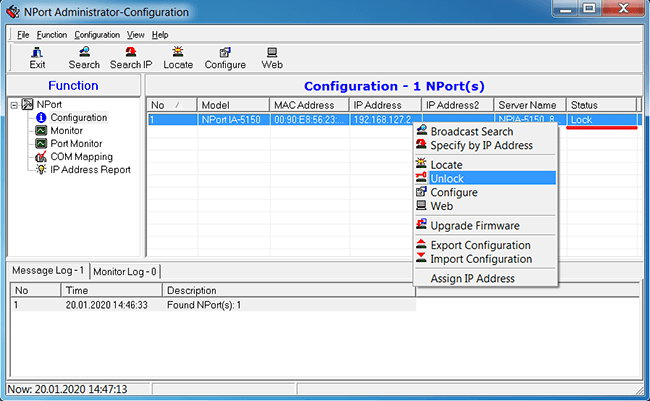The height and width of the screenshot is (401, 650).
Task: Click the Configure icon in context menu
Action: [x=422, y=191]
